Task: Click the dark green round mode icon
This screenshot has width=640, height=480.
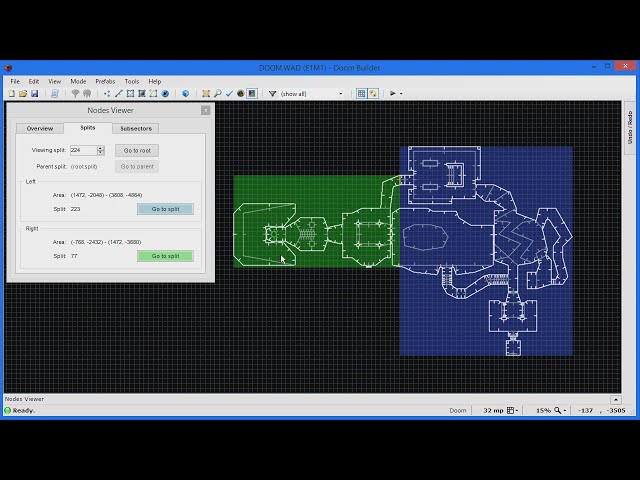Action: (x=240, y=94)
